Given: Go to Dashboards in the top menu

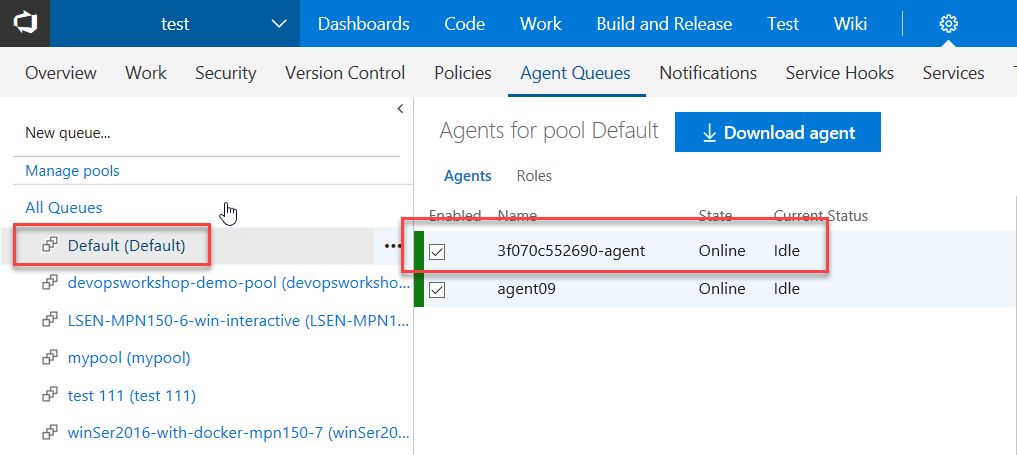Looking at the screenshot, I should 363,24.
